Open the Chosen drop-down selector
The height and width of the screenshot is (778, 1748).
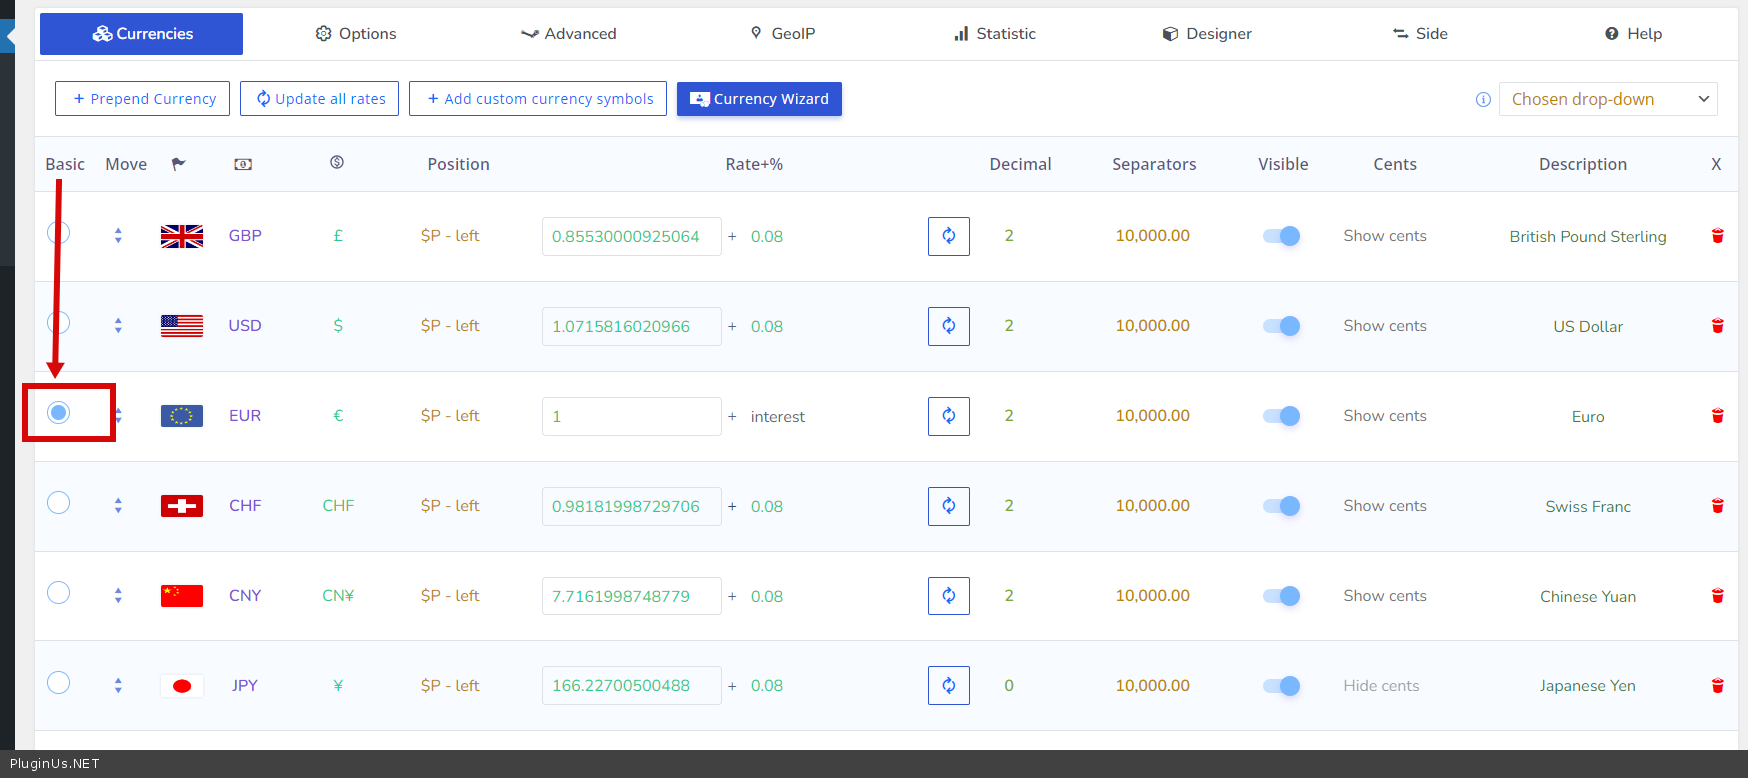tap(1607, 99)
